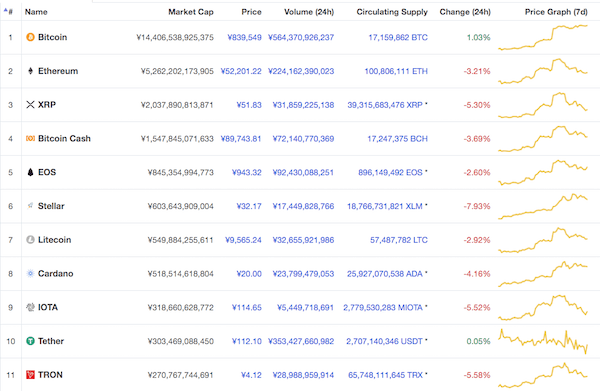Sort by Circulating Supply column header
The height and width of the screenshot is (391, 600).
click(392, 12)
